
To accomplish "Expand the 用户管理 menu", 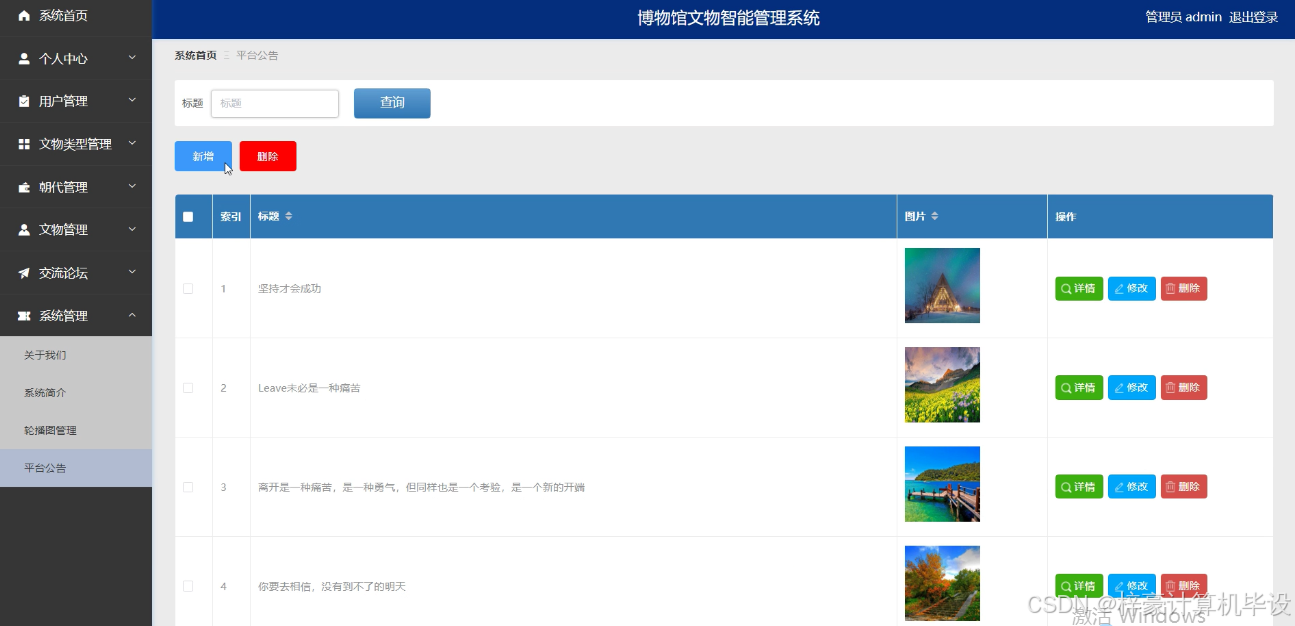I will click(75, 101).
